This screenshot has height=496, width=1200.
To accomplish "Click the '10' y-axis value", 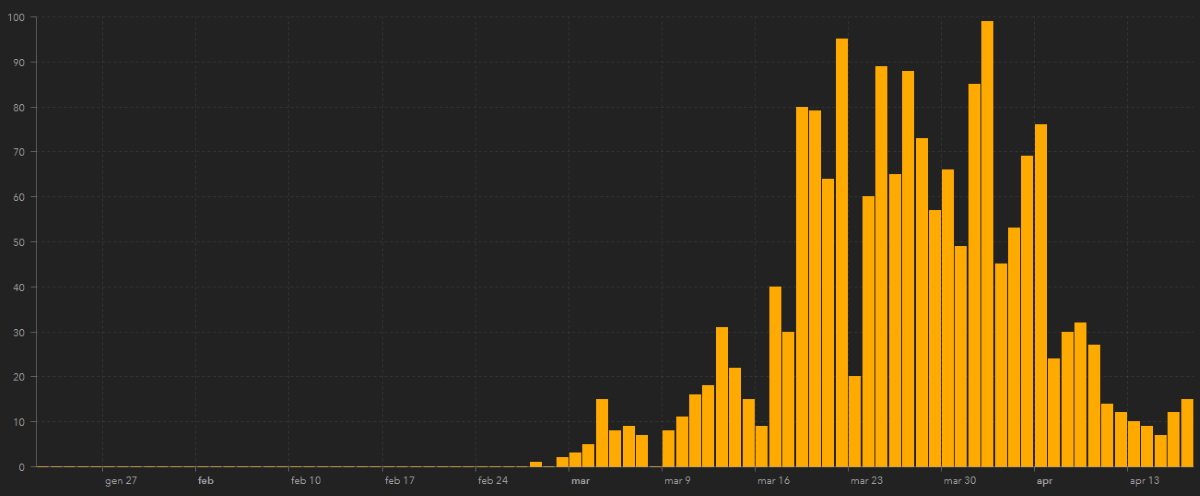I will pos(20,422).
